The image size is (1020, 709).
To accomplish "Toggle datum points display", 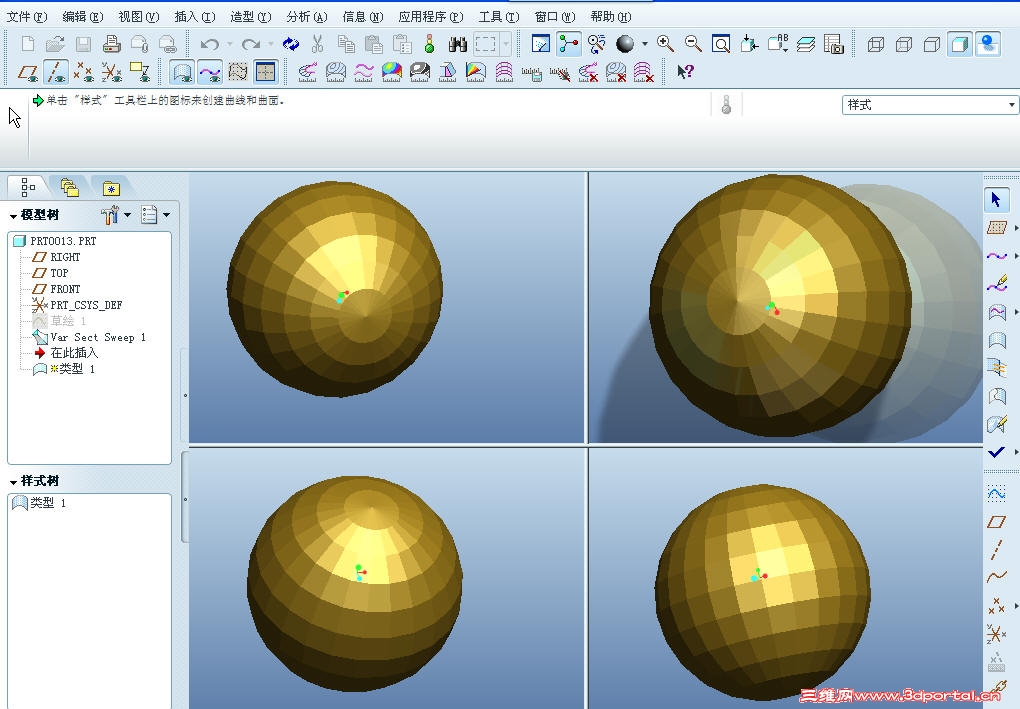I will click(x=84, y=72).
